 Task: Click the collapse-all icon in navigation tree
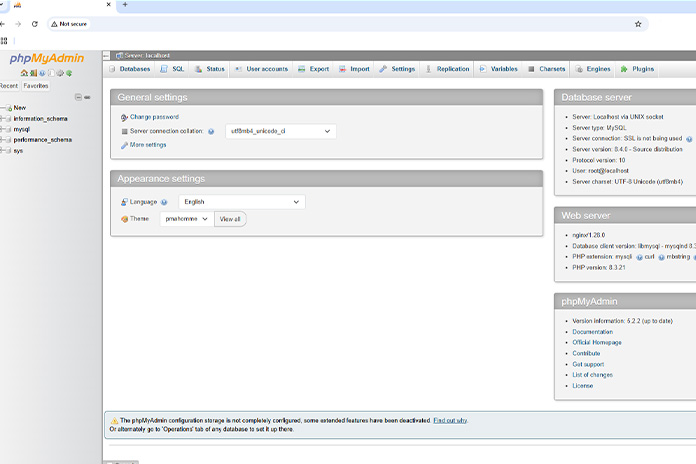pos(78,97)
